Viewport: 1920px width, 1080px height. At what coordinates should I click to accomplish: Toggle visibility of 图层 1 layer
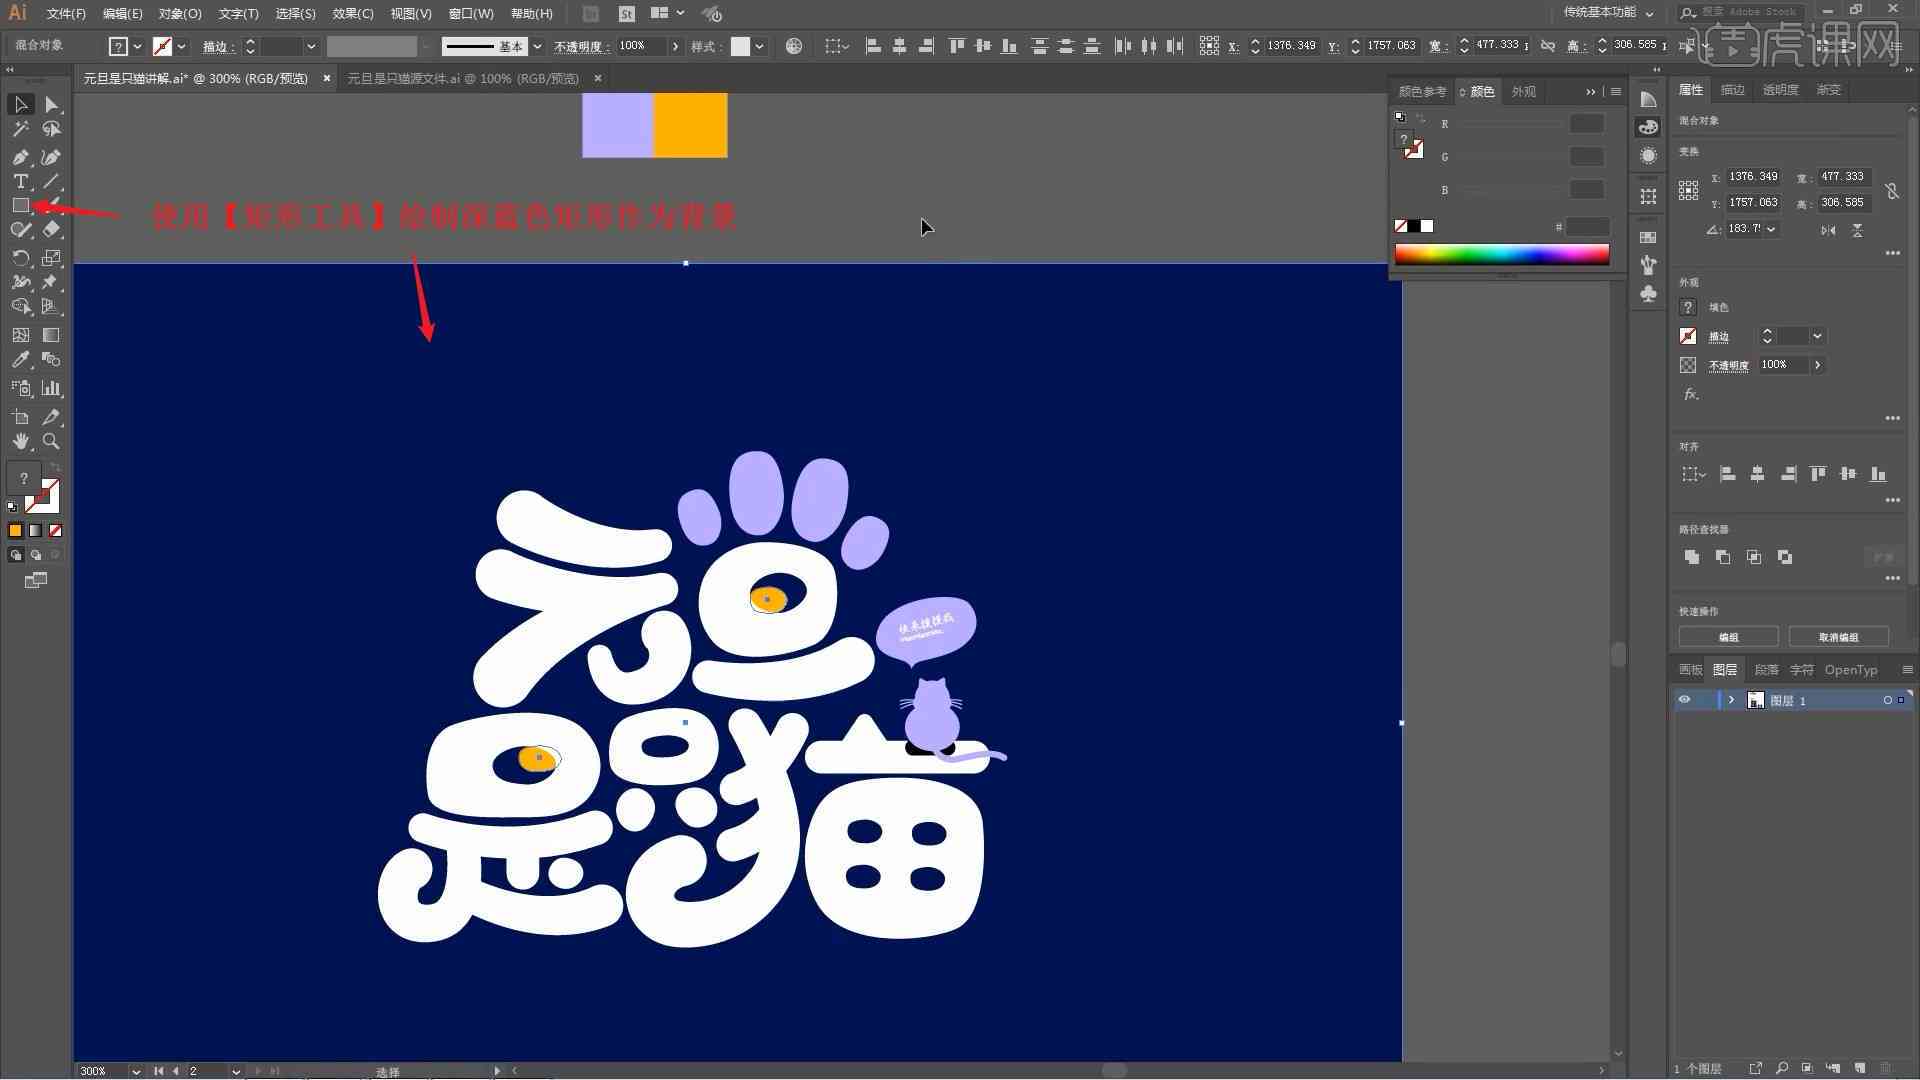pyautogui.click(x=1685, y=700)
